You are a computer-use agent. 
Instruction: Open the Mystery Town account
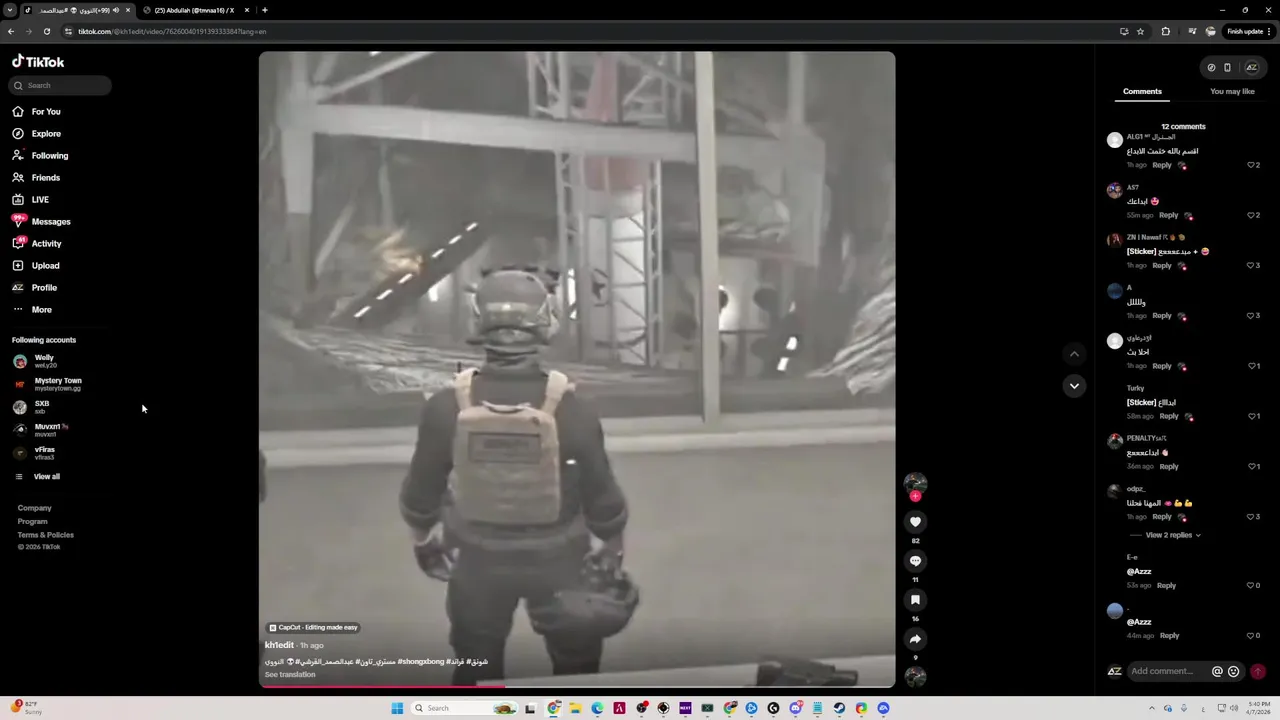50,384
